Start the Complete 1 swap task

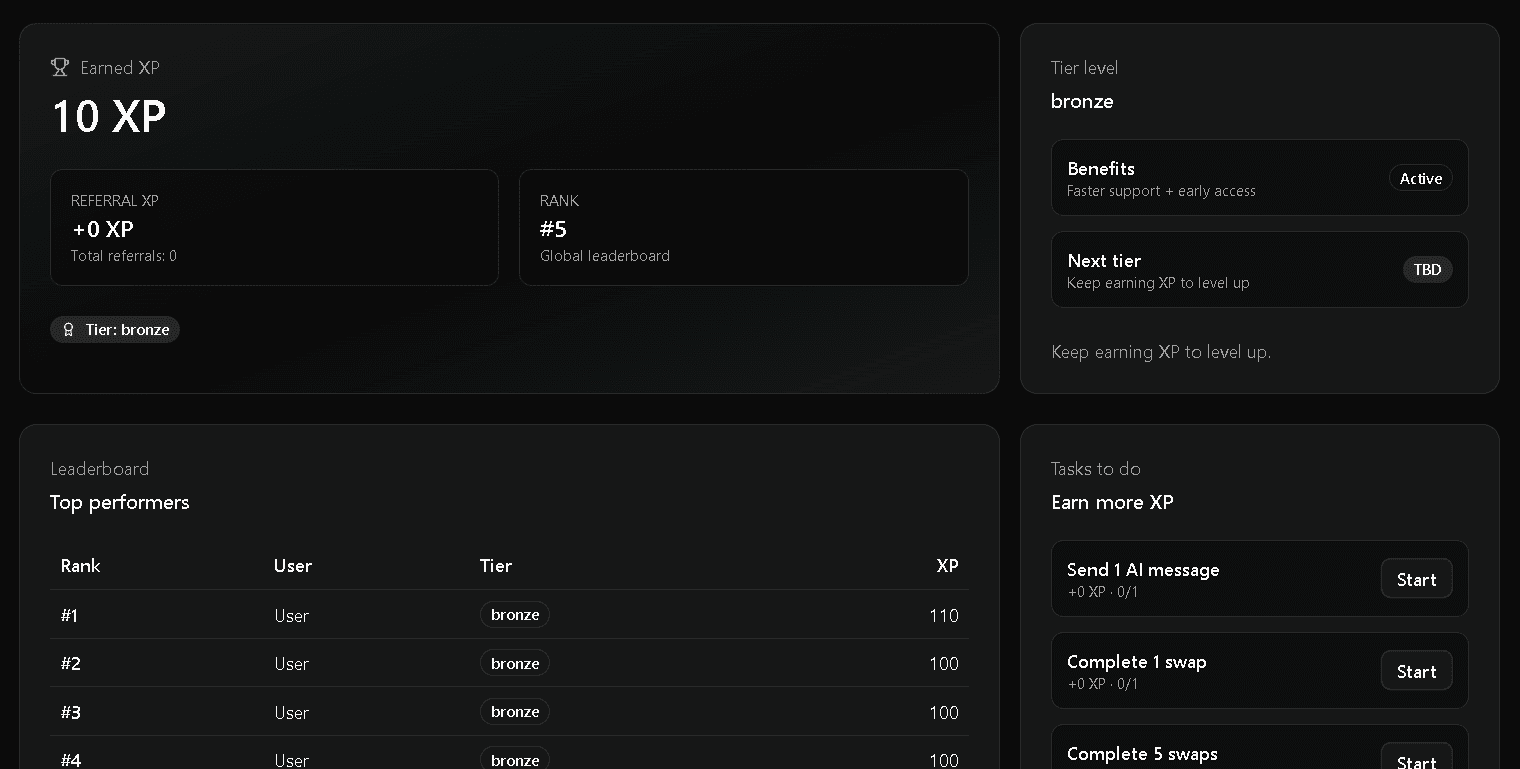click(x=1416, y=670)
